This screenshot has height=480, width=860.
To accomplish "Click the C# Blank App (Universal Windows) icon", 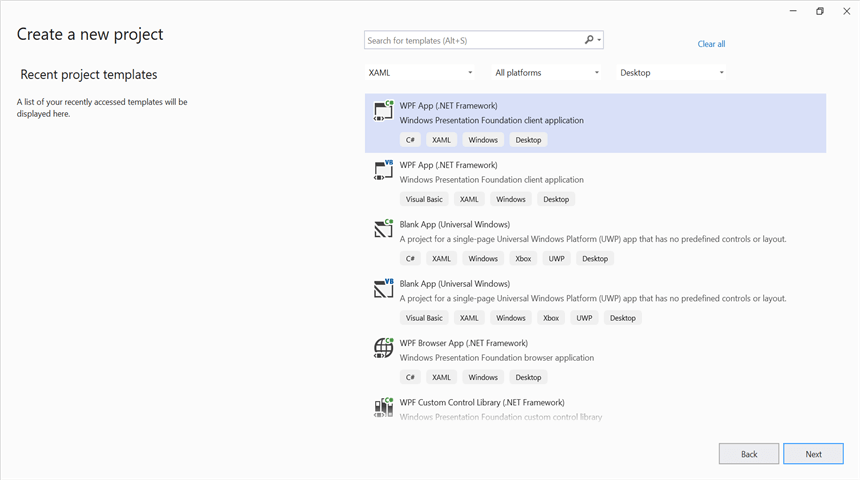I will coord(383,229).
